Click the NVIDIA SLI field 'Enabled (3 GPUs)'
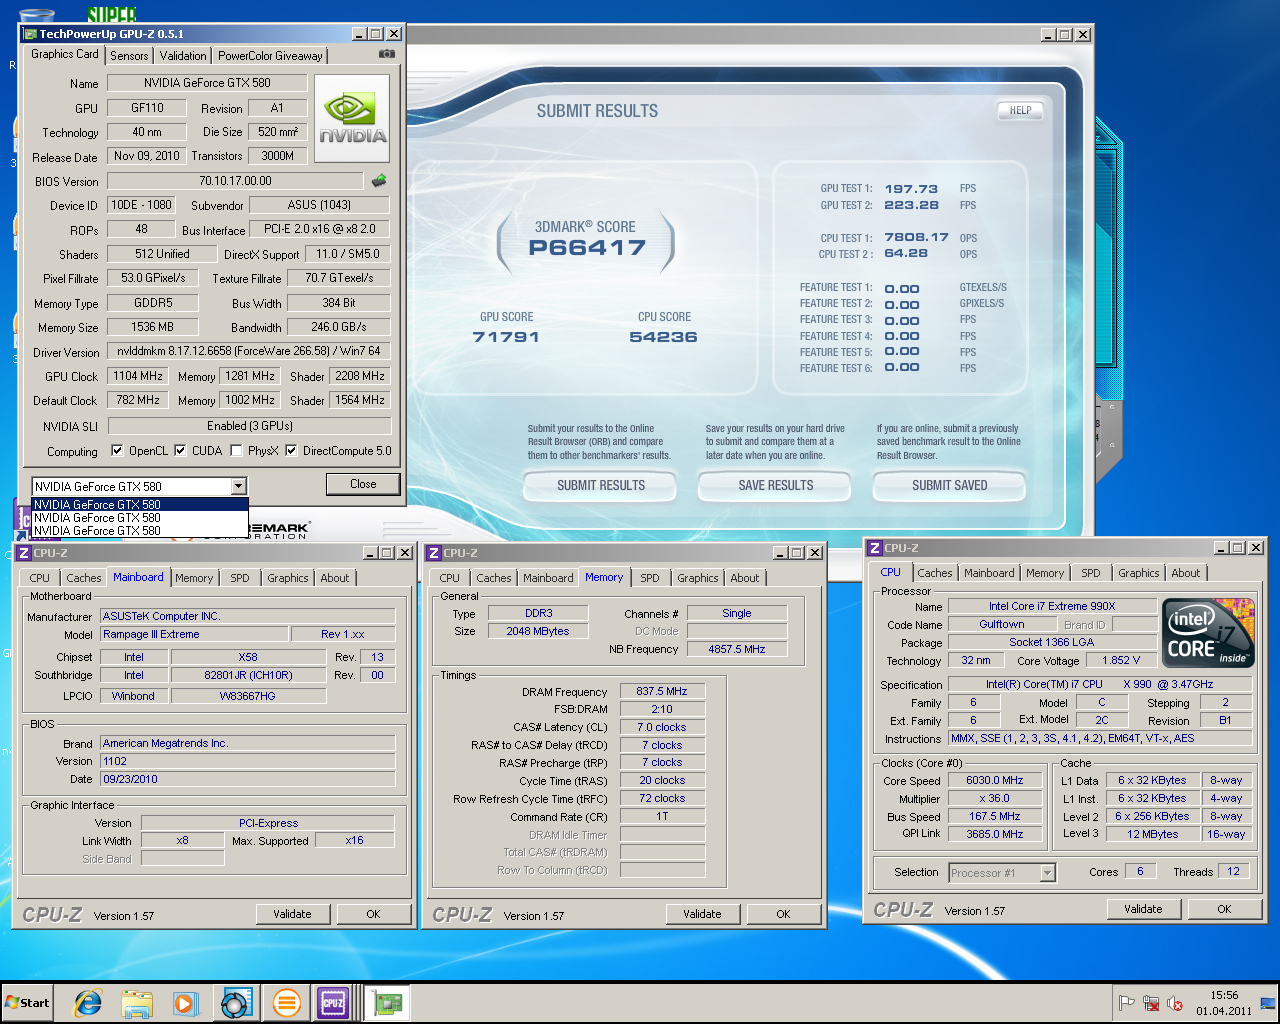 pos(249,426)
